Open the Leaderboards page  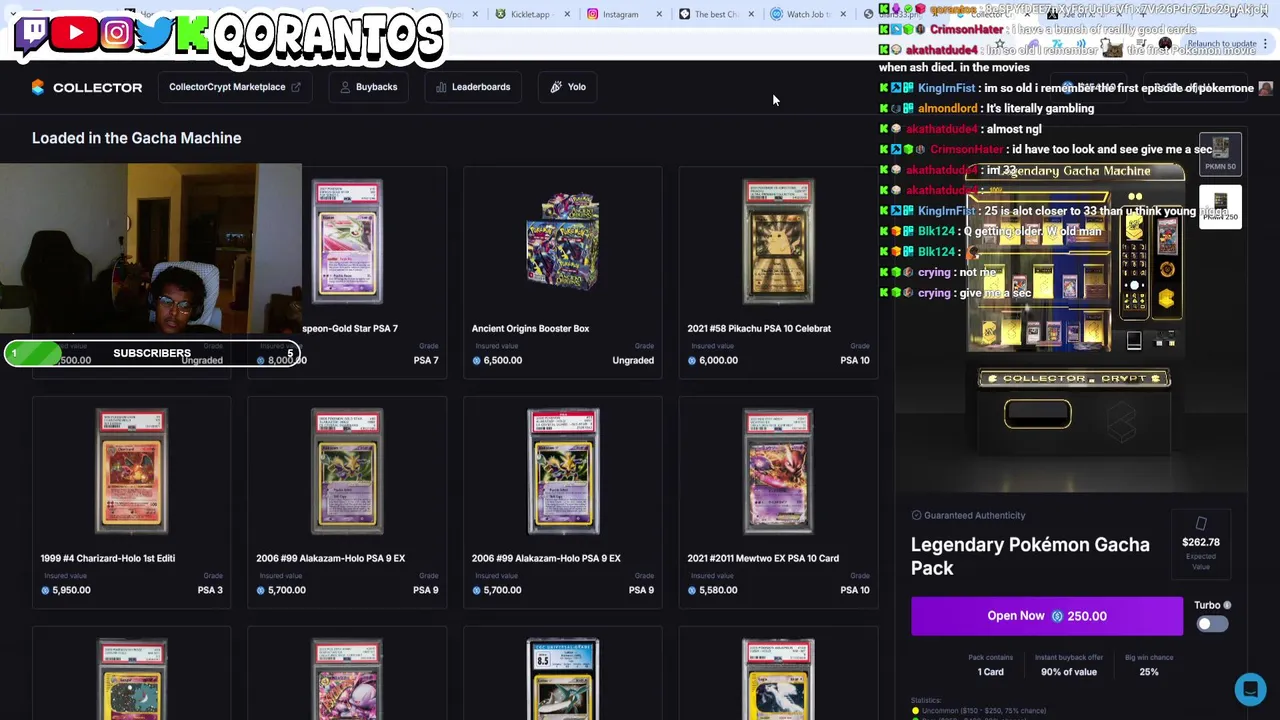point(473,87)
